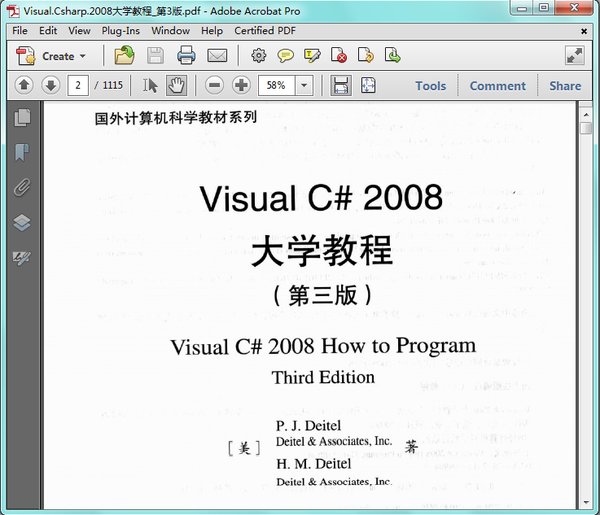The width and height of the screenshot is (600, 515).
Task: Toggle full screen read mode icon
Action: pyautogui.click(x=575, y=56)
